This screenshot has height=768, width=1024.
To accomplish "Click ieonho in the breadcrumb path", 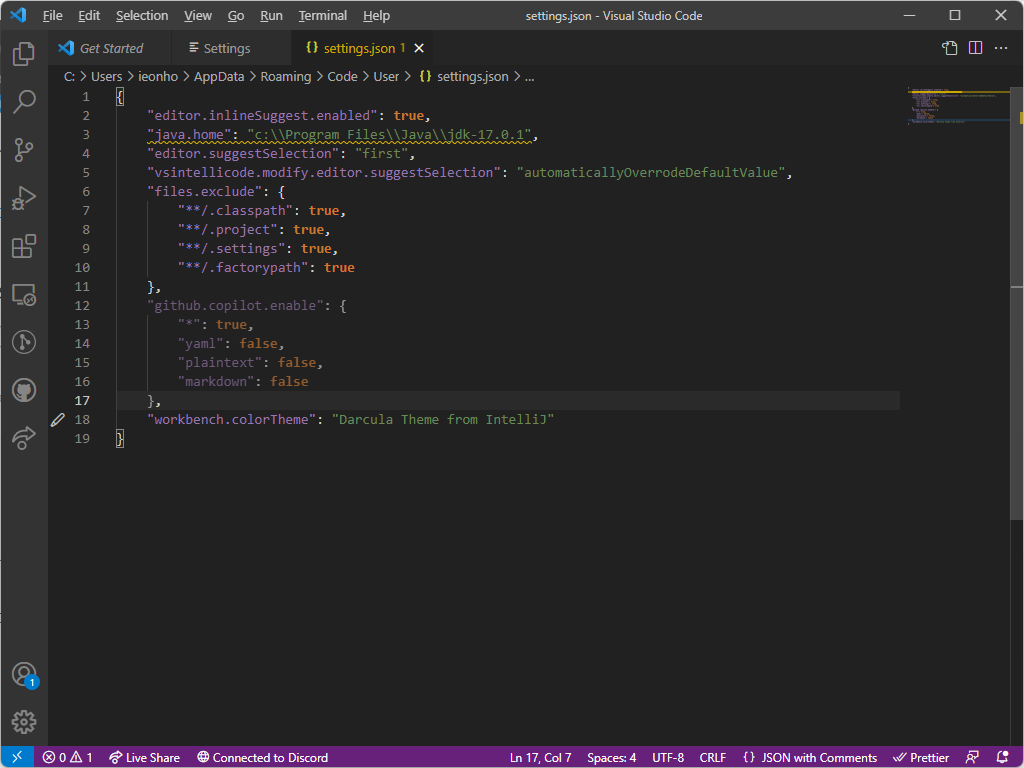I will pyautogui.click(x=158, y=76).
